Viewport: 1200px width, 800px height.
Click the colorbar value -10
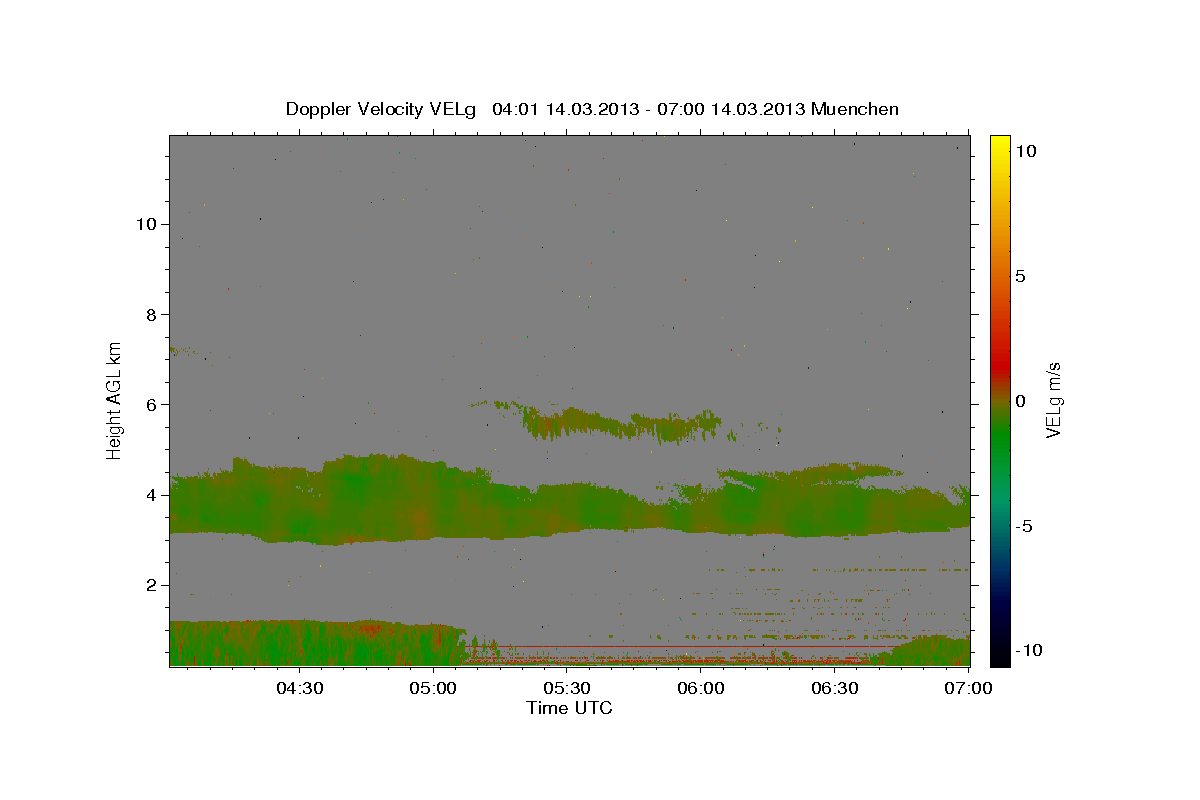(x=1028, y=650)
